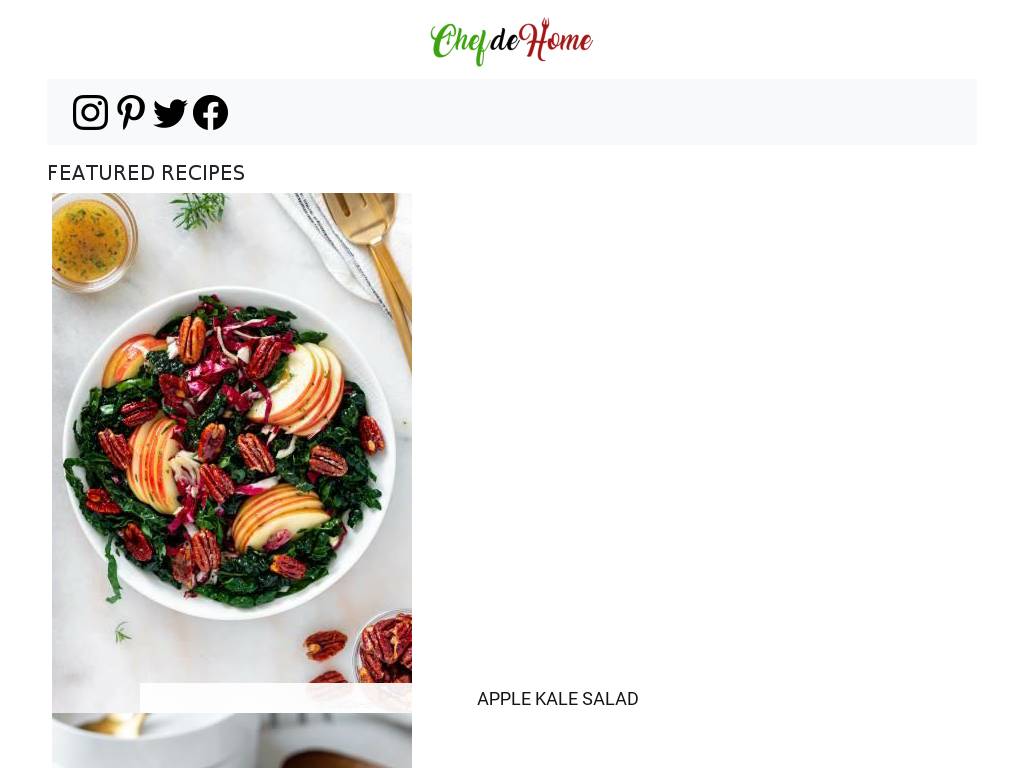1024x768 pixels.
Task: Click the red word Home in logo
Action: (x=556, y=40)
